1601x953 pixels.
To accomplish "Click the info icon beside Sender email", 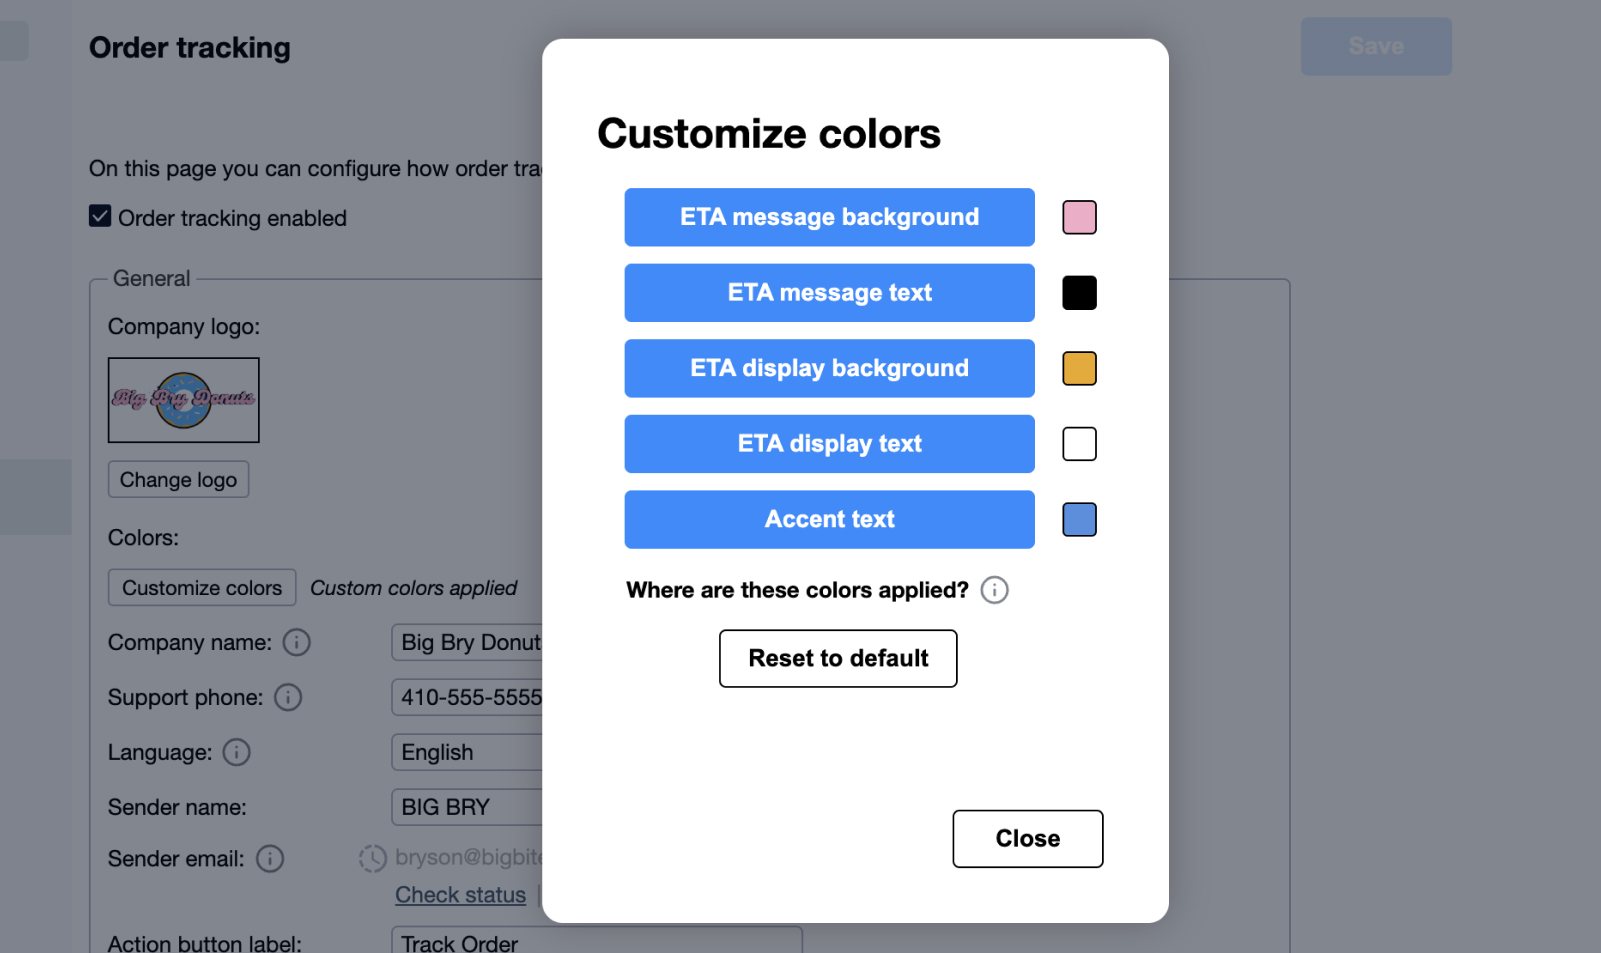I will (269, 859).
